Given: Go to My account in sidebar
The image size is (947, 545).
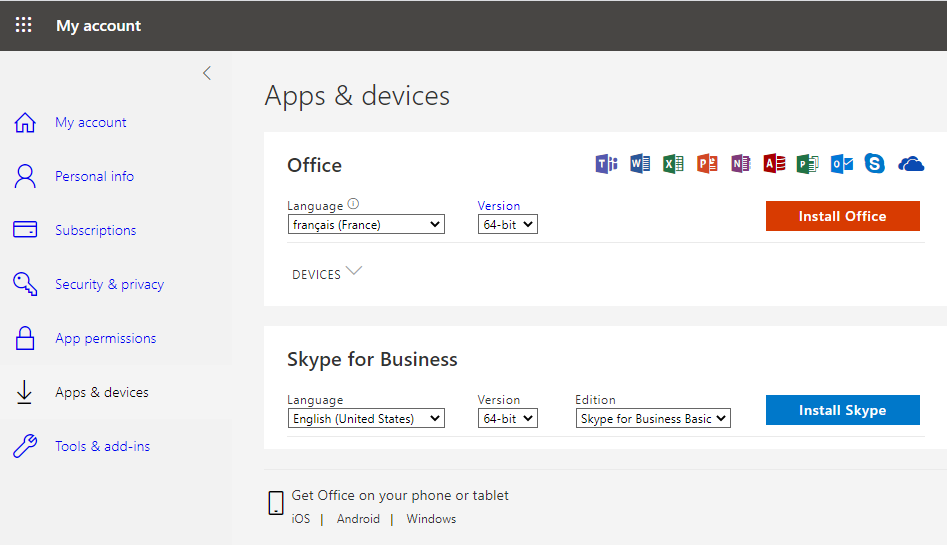Looking at the screenshot, I should pyautogui.click(x=91, y=123).
